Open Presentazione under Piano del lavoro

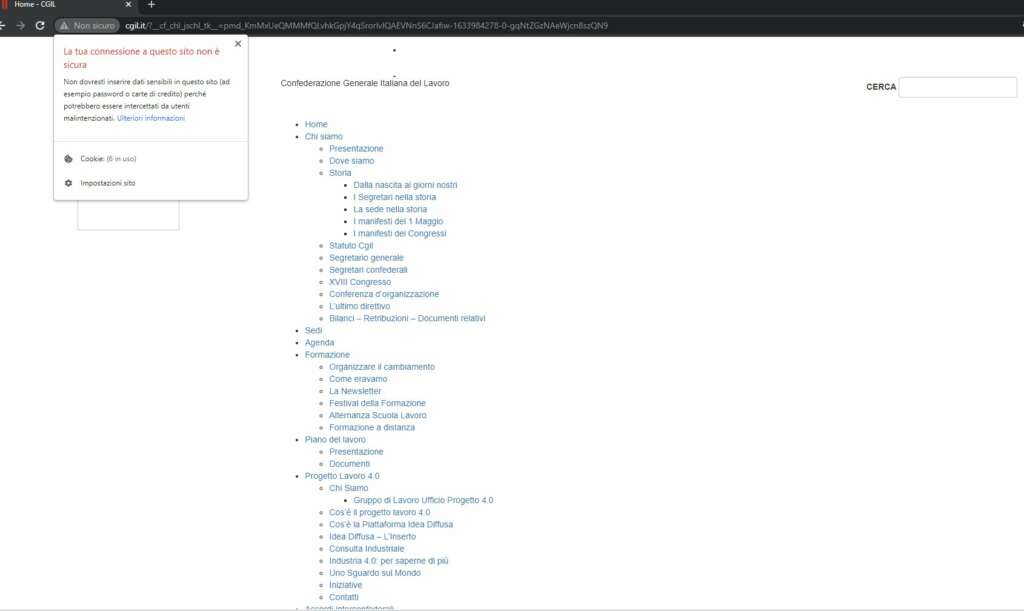[356, 452]
